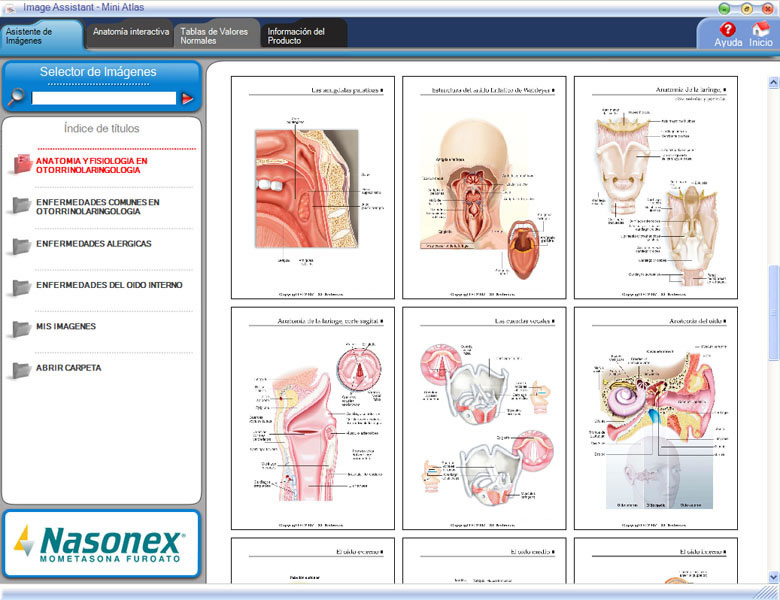
Task: Click the Image Assistant title bar app icon
Action: point(10,8)
